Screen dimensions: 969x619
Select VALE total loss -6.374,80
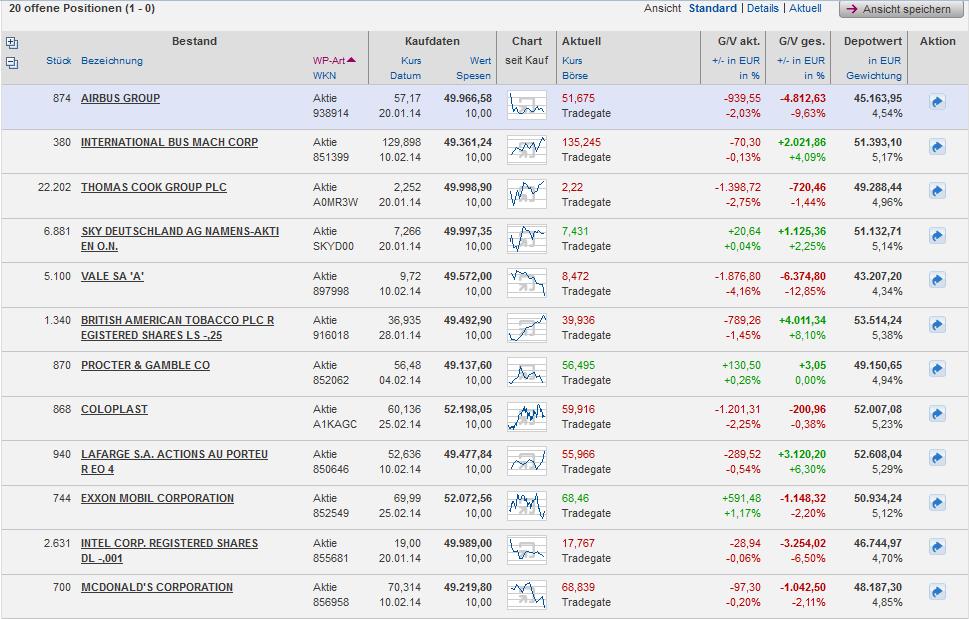(803, 276)
